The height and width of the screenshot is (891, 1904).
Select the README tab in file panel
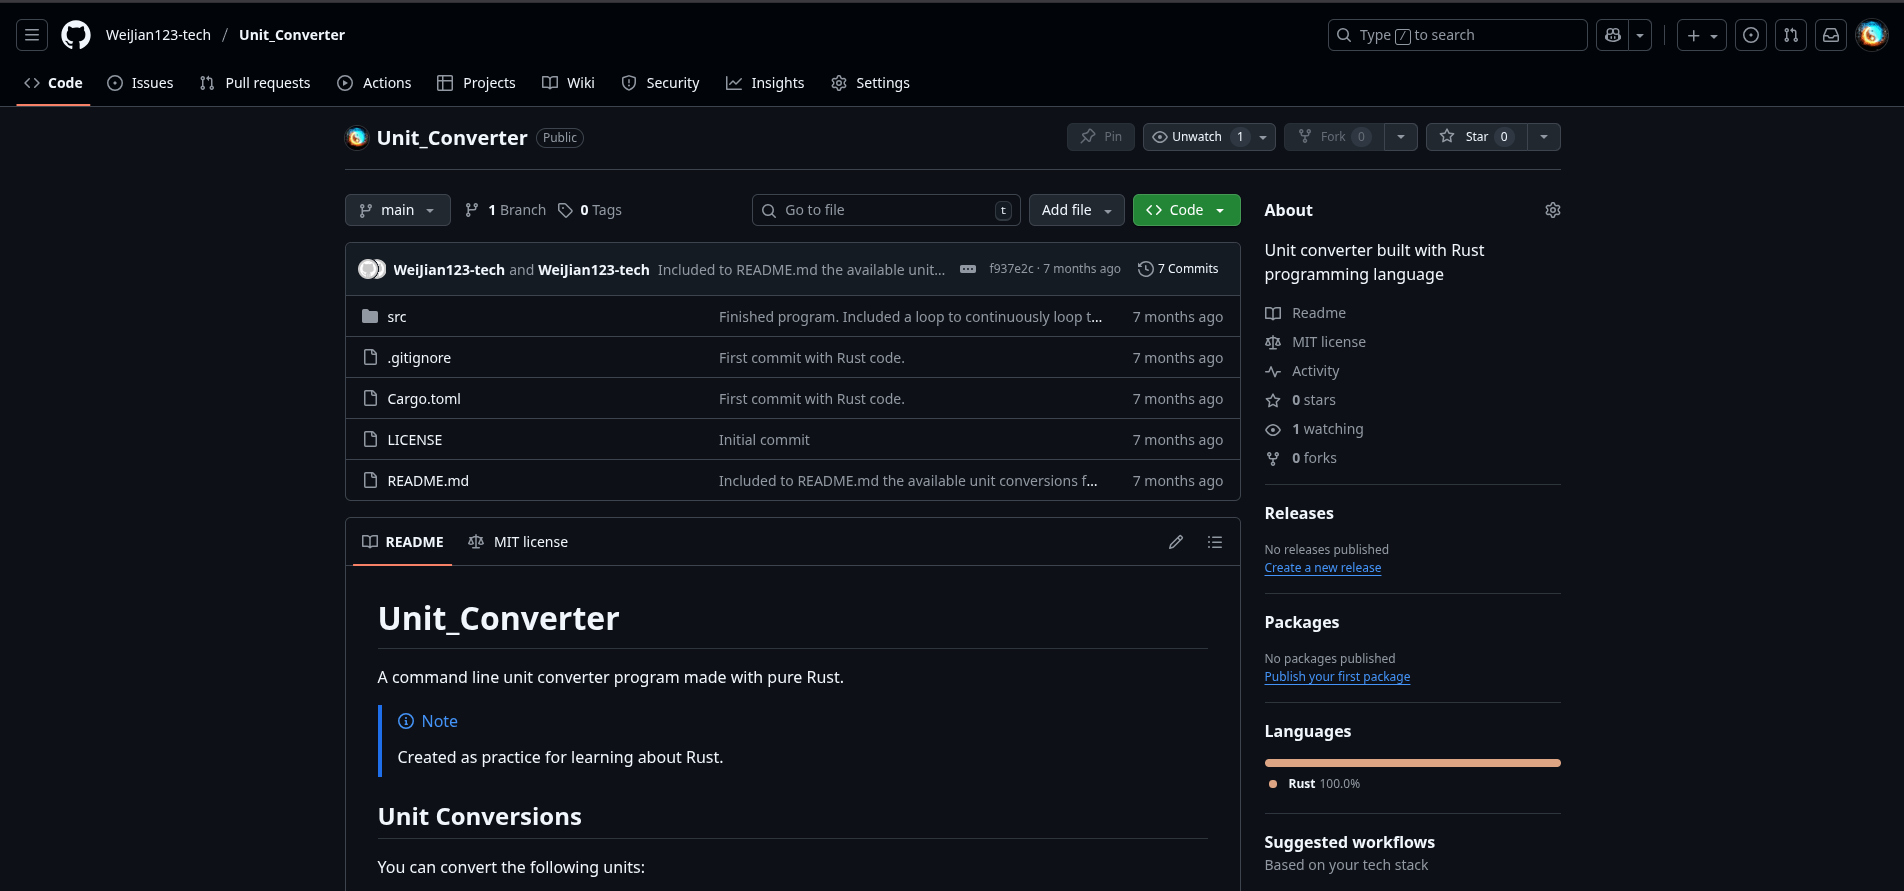(x=402, y=542)
